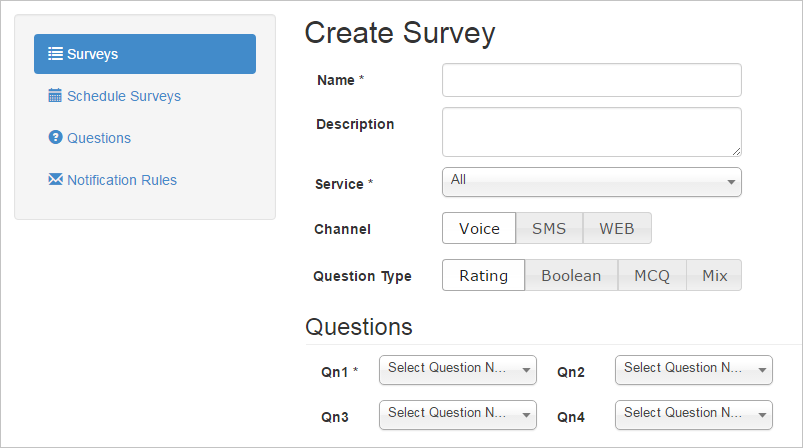Go to the Notification Rules page
Screen dimensions: 803x448
[122, 180]
